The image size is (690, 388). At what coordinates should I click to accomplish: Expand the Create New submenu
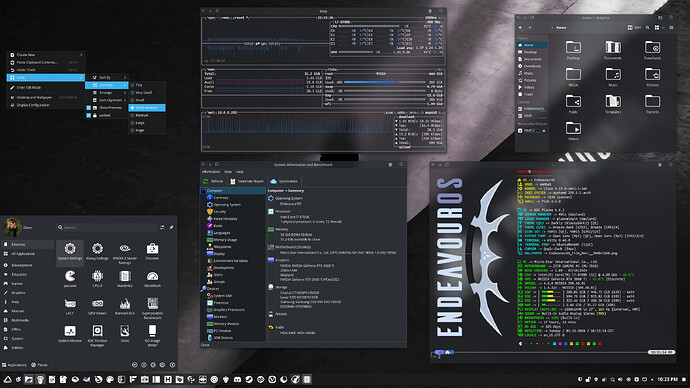[45, 55]
